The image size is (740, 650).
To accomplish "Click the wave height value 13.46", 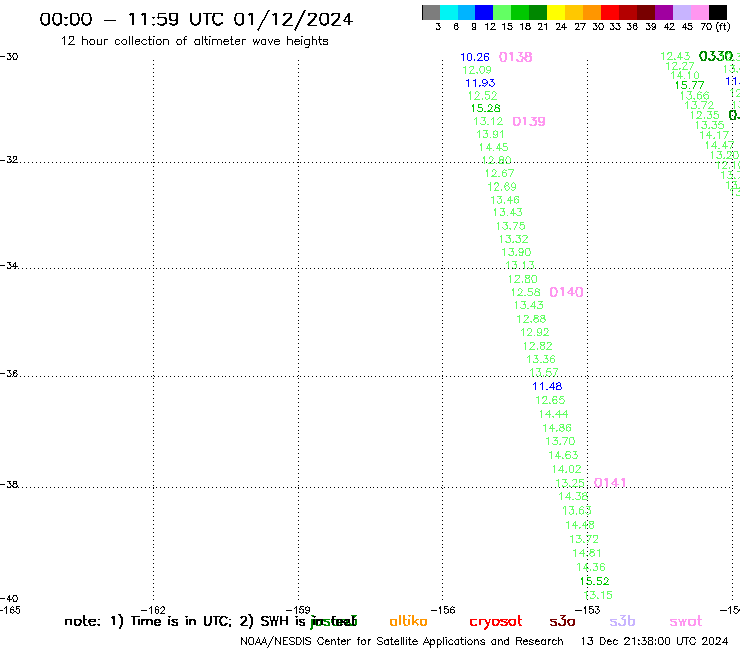I will 505,200.
